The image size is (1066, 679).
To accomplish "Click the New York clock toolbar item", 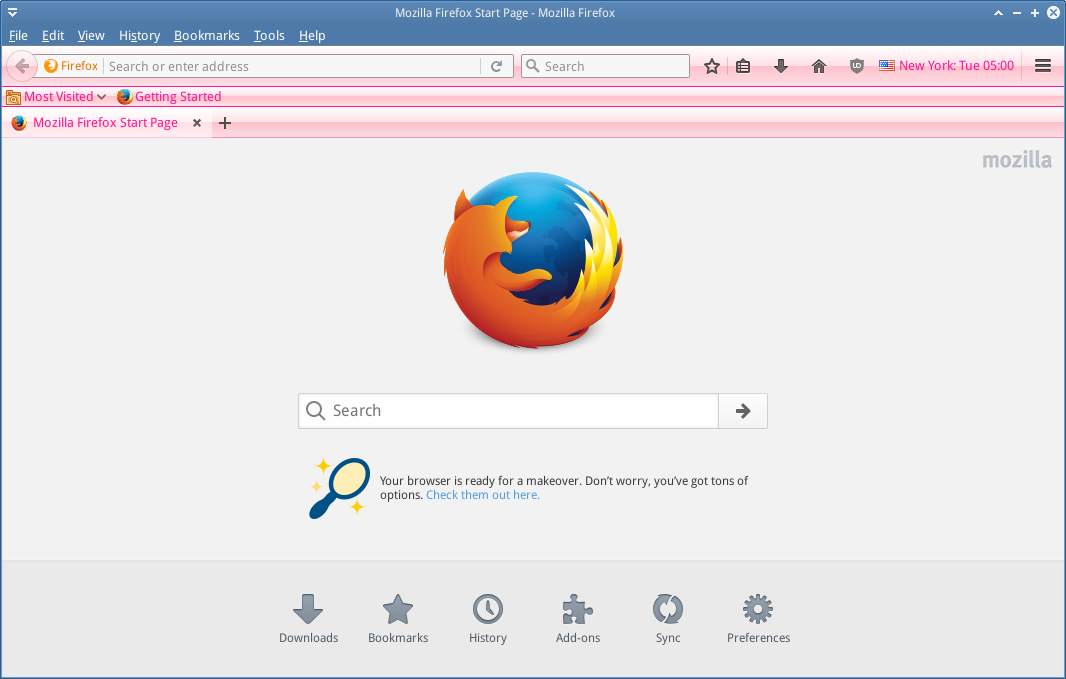I will pos(946,66).
